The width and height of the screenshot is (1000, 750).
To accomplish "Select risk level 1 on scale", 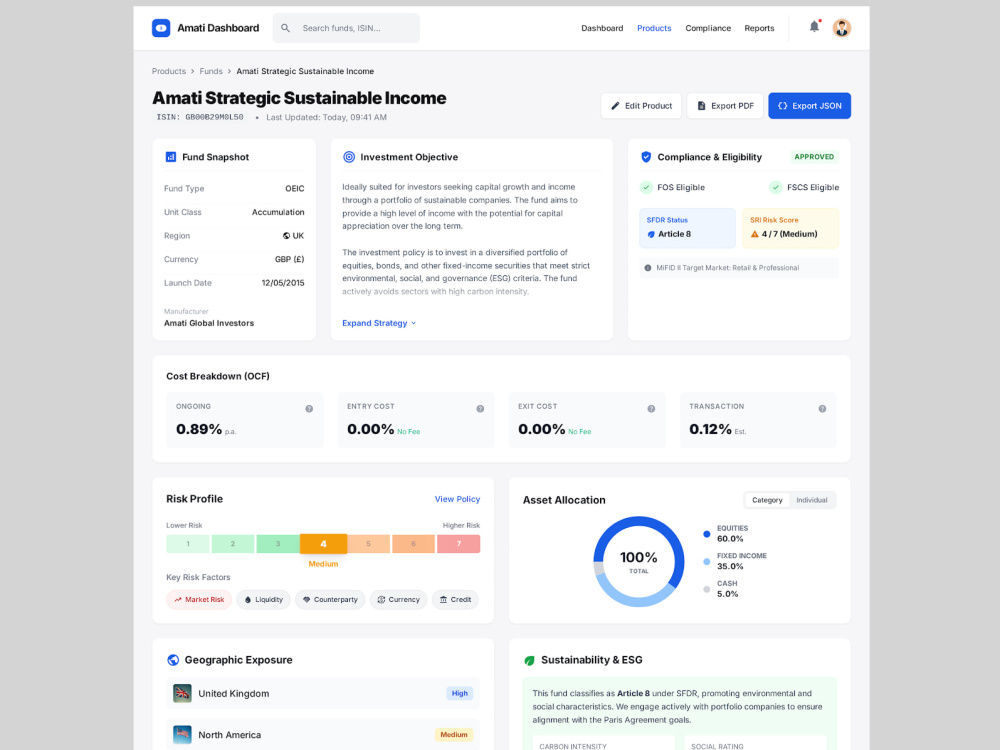I will tap(188, 544).
